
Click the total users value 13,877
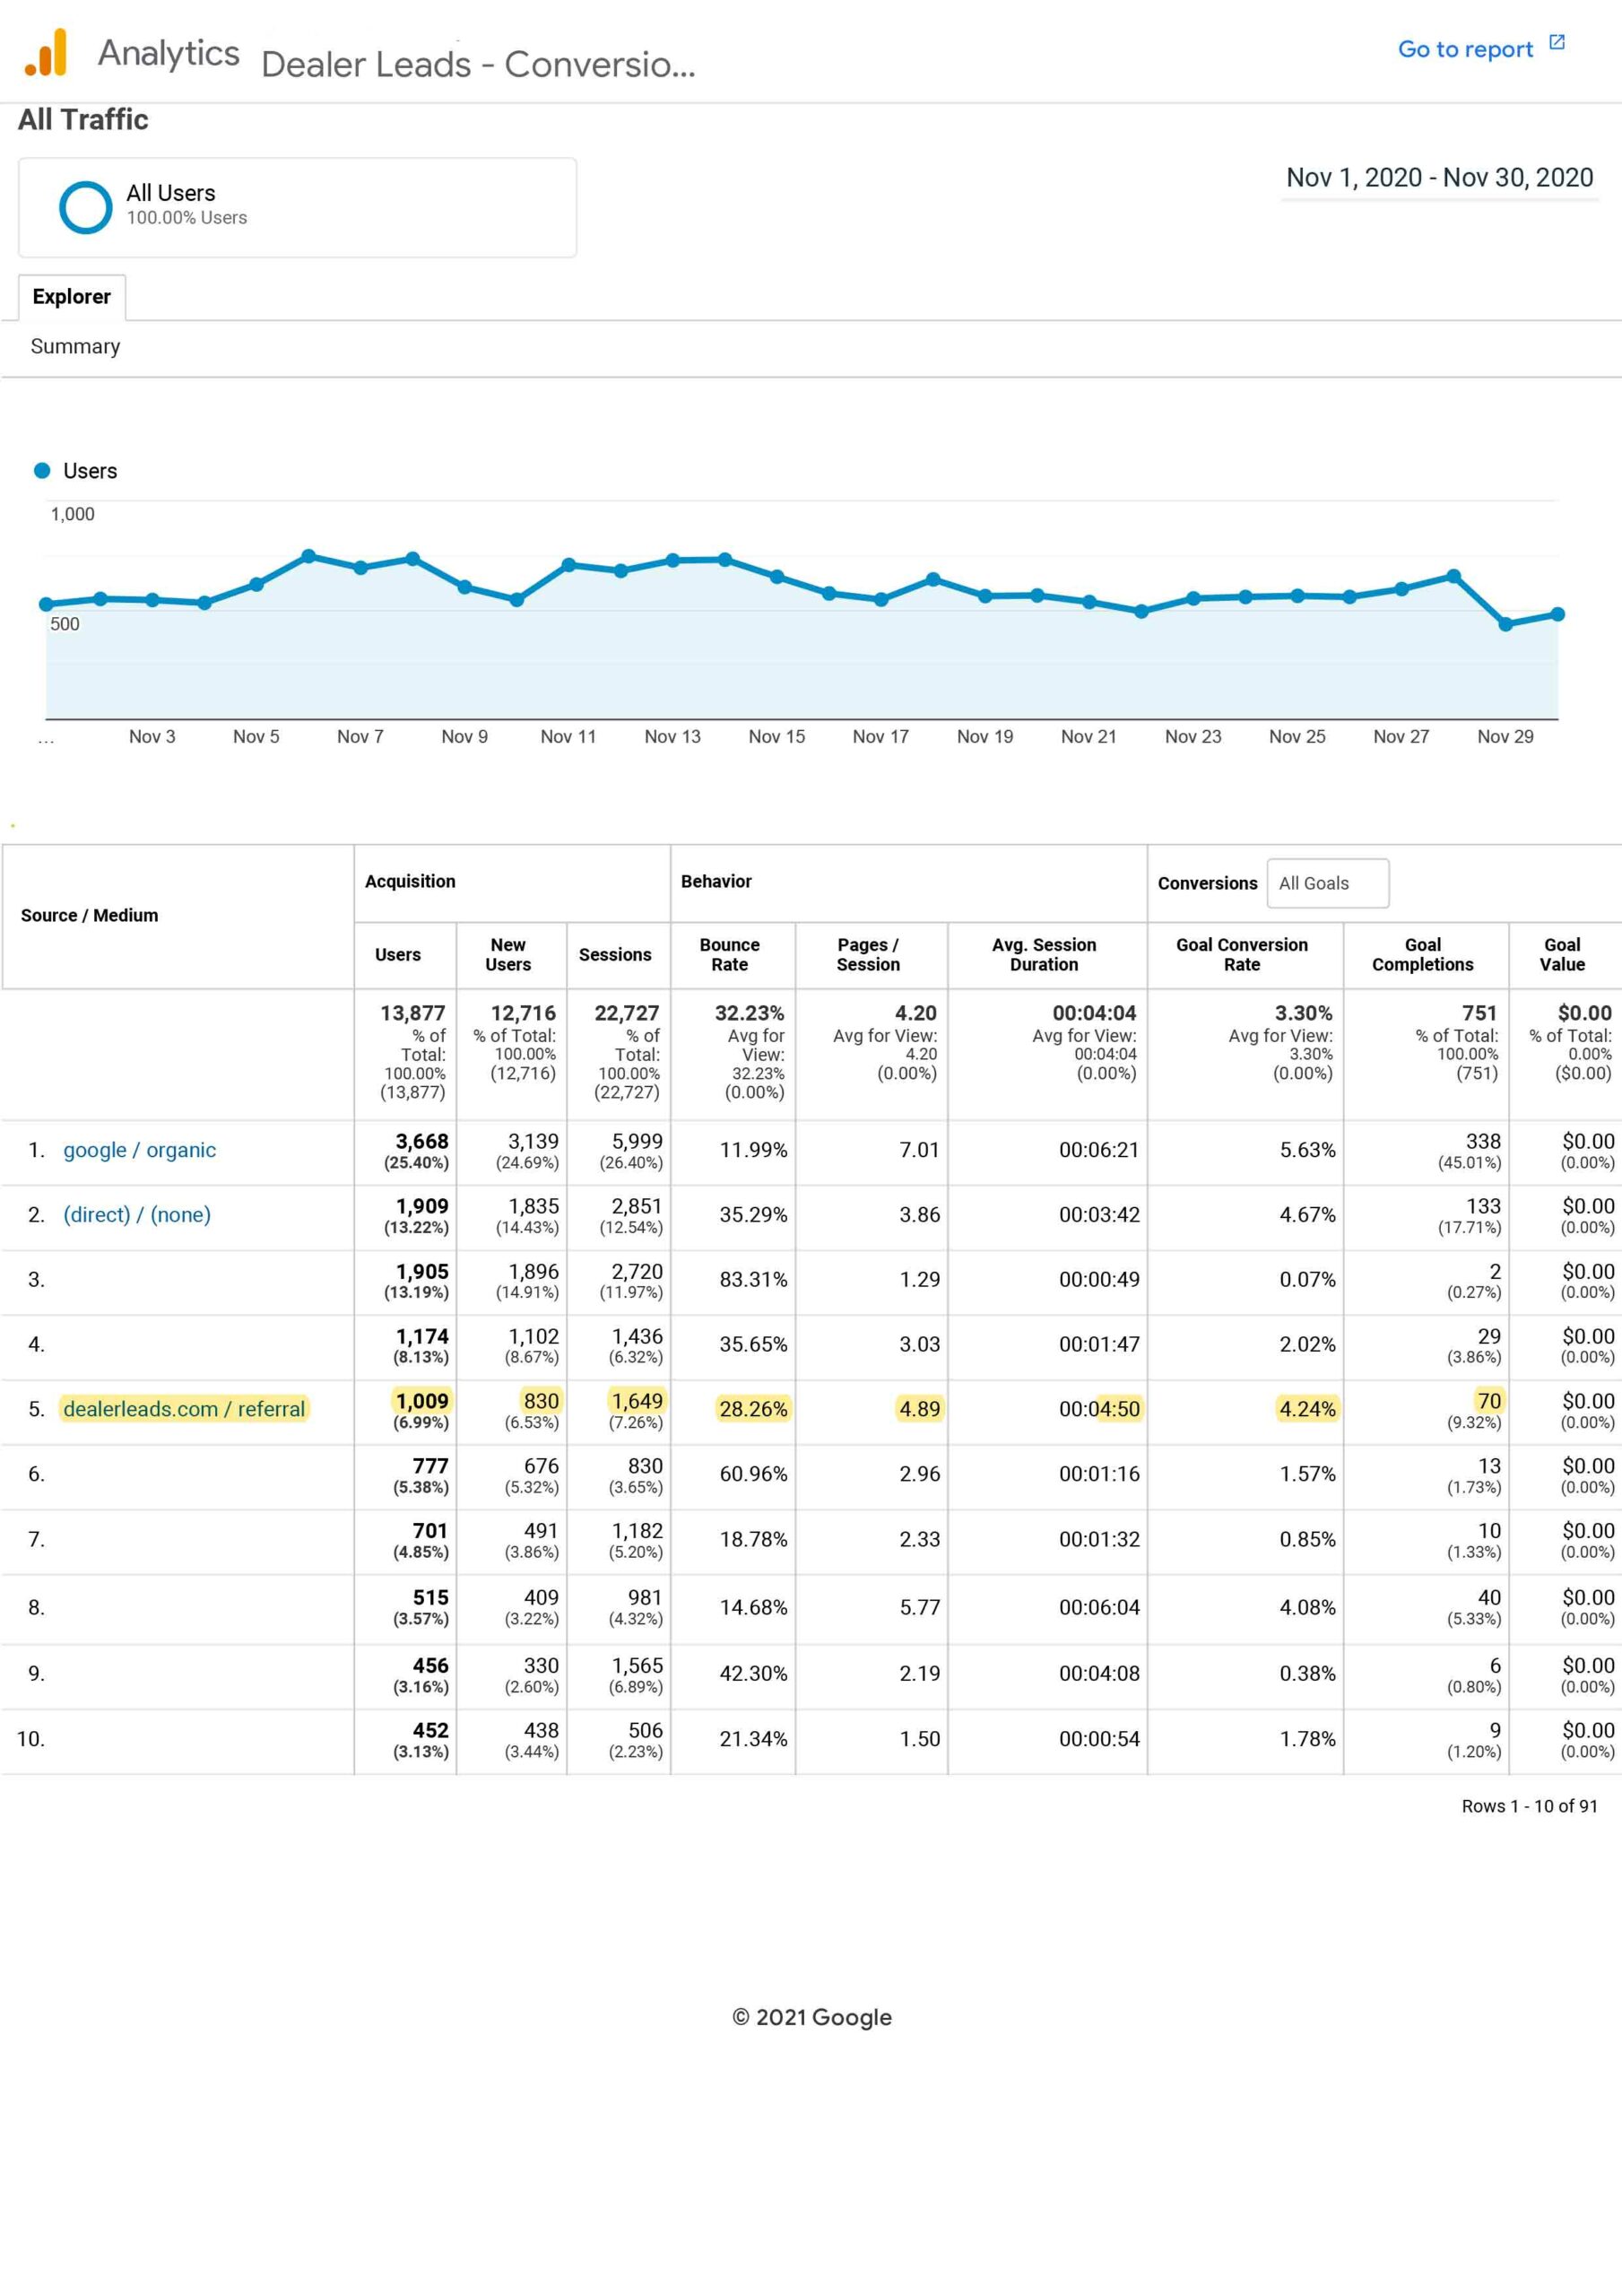tap(412, 1013)
